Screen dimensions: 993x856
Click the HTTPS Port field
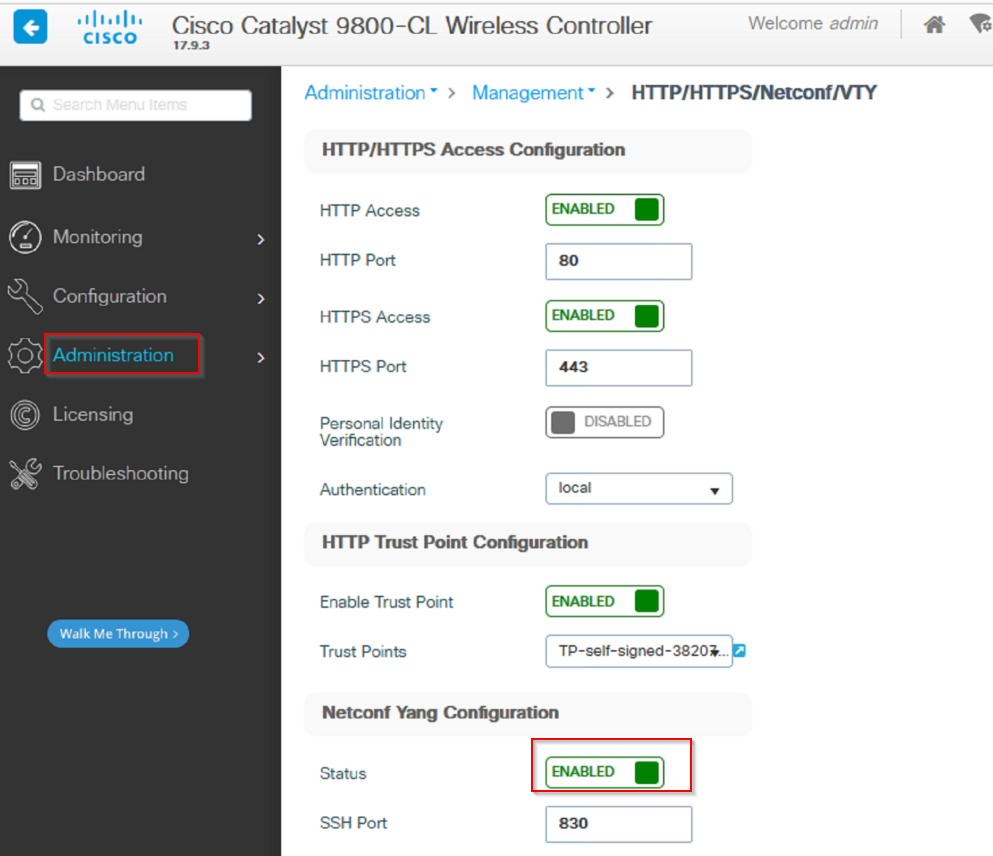619,368
